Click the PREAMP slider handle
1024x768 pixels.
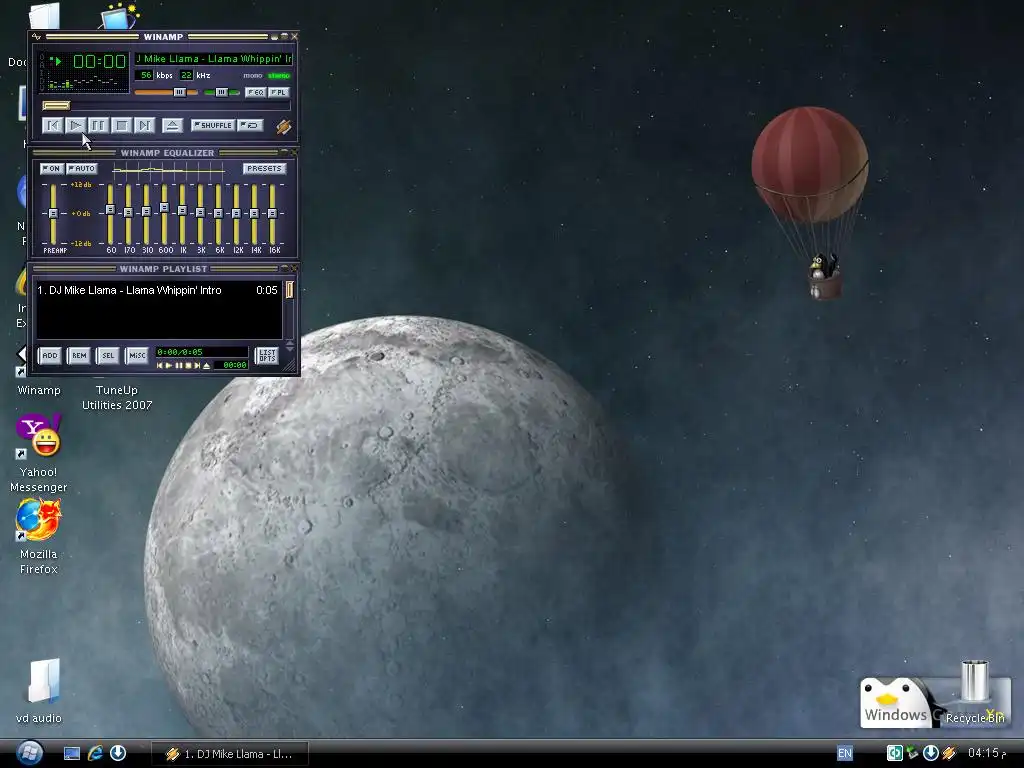[x=54, y=214]
